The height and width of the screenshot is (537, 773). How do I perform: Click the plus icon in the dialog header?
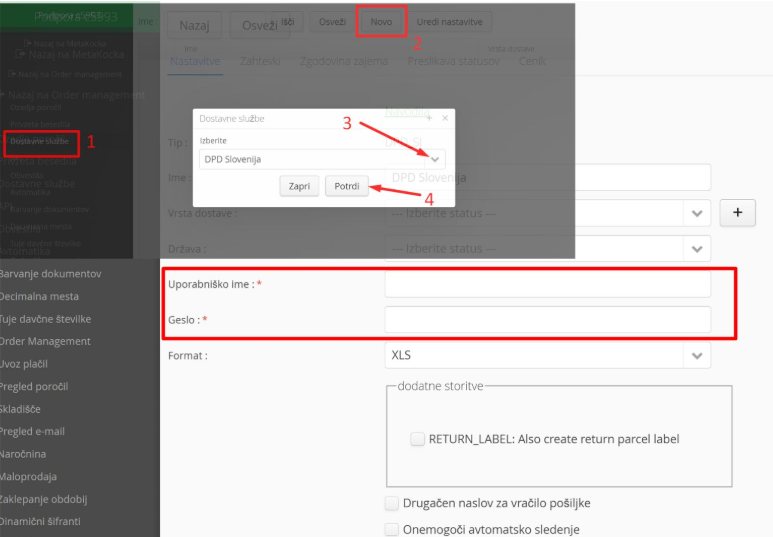[429, 118]
